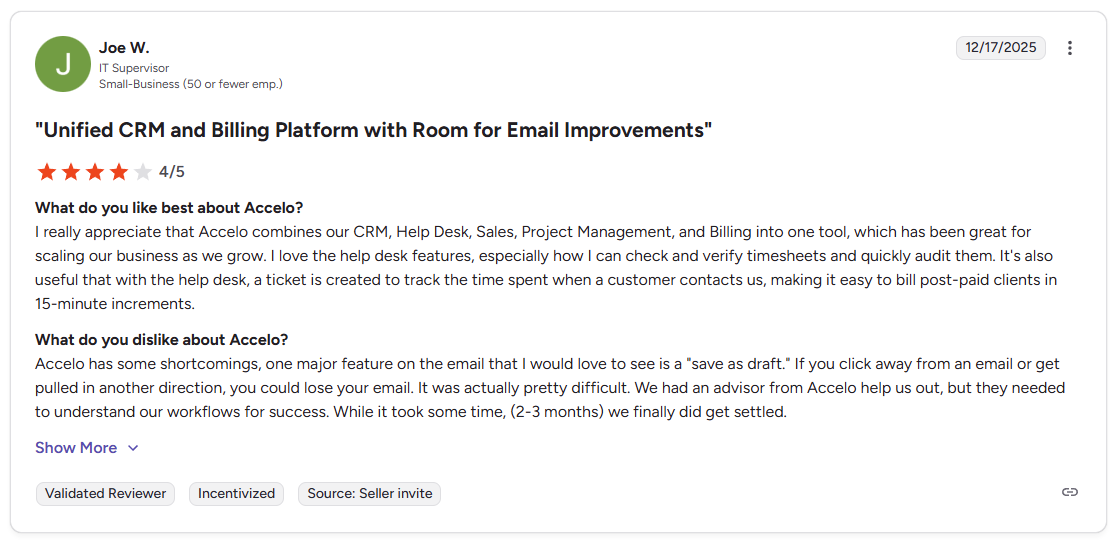Click the first rating star
The width and height of the screenshot is (1118, 543).
[46, 172]
